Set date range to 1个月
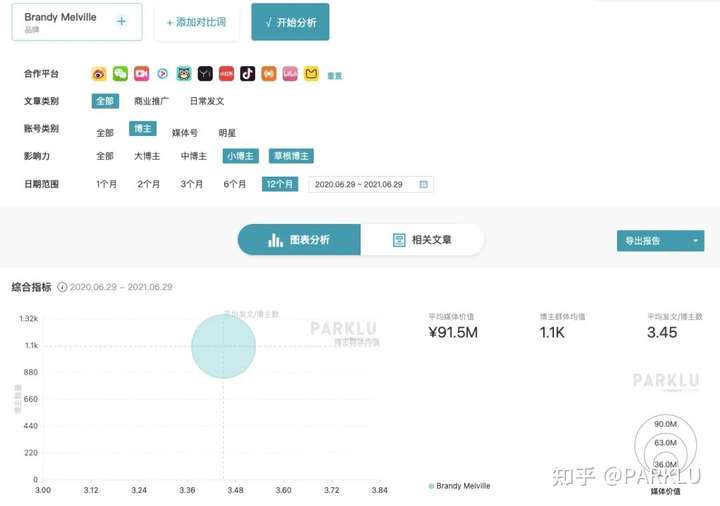This screenshot has height=506, width=720. point(106,184)
